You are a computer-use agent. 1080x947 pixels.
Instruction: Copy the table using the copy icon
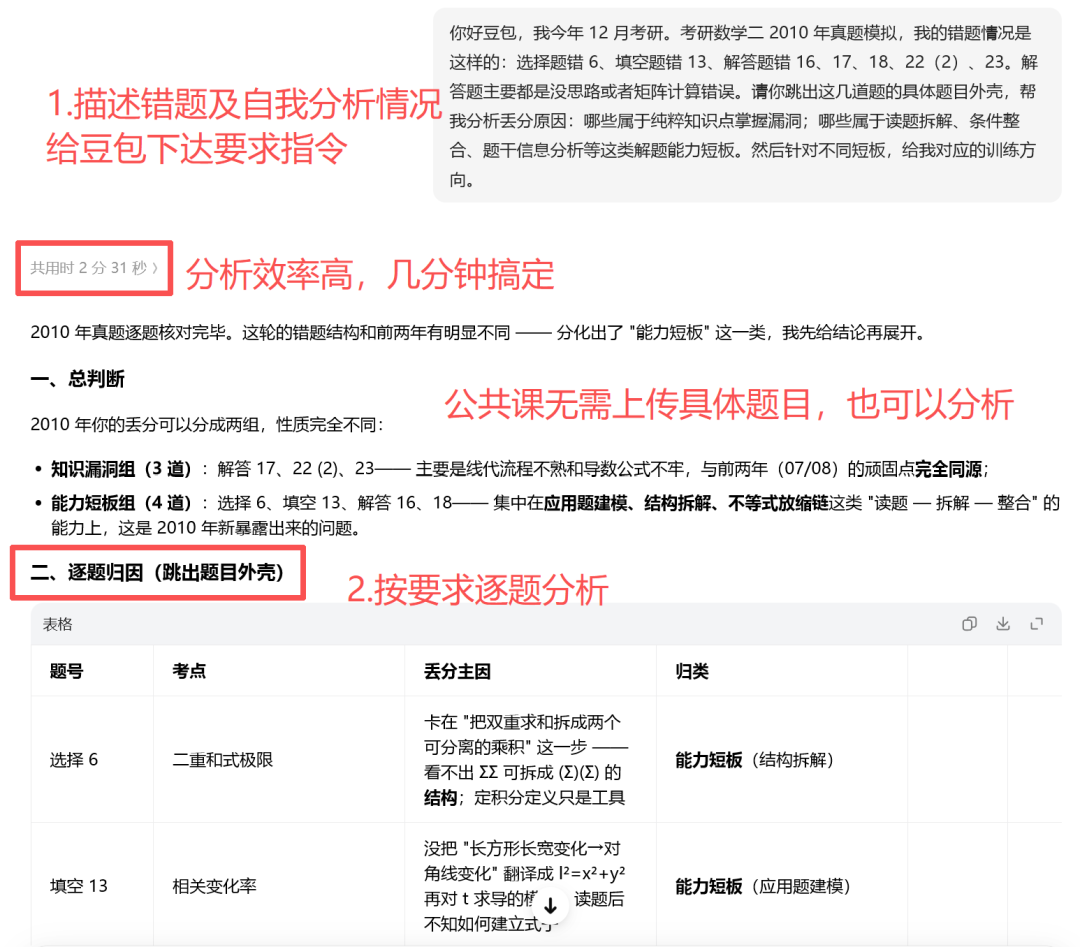click(969, 624)
